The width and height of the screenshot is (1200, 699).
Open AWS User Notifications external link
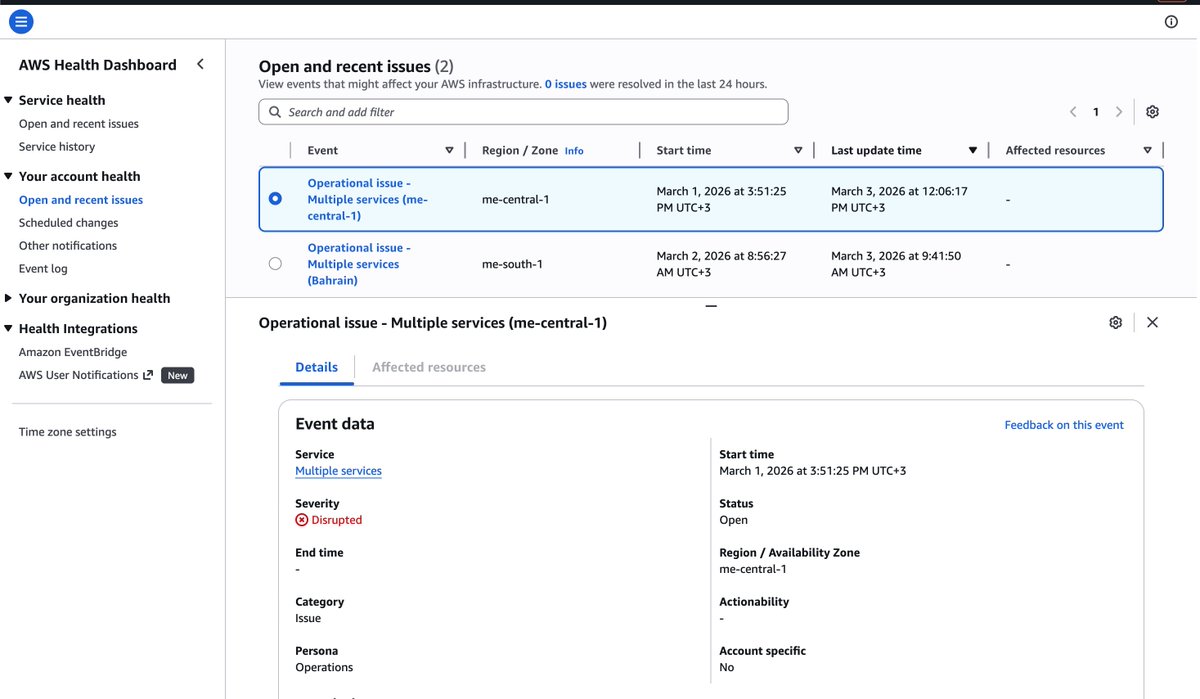coord(86,375)
